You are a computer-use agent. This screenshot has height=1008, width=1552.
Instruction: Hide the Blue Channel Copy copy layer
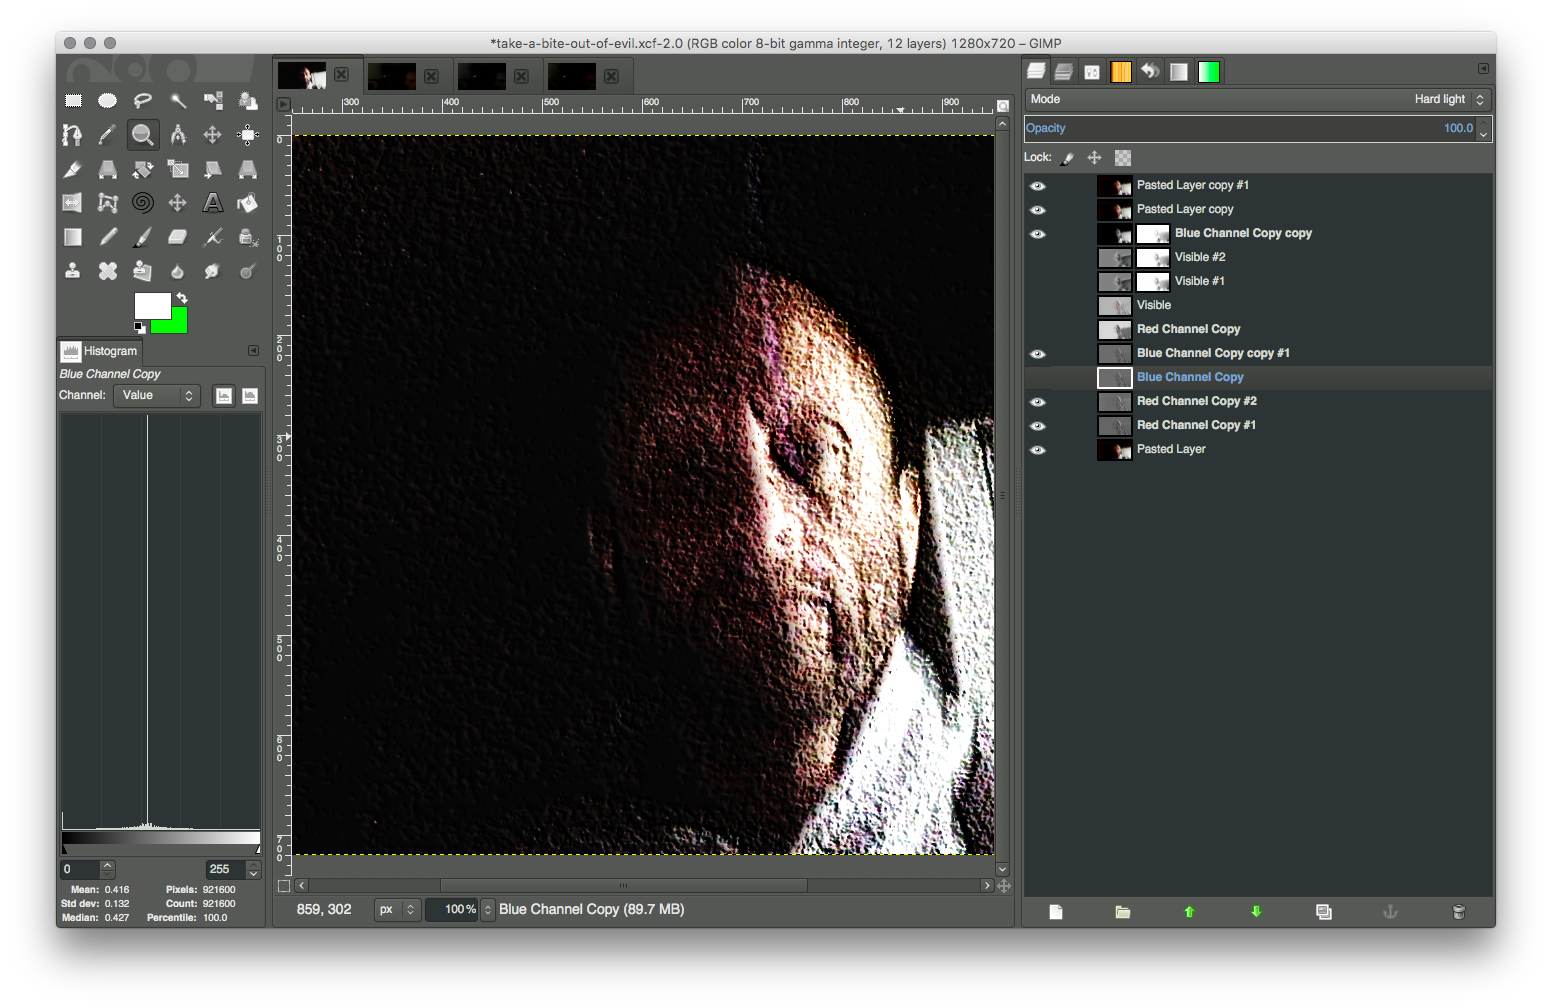point(1038,234)
